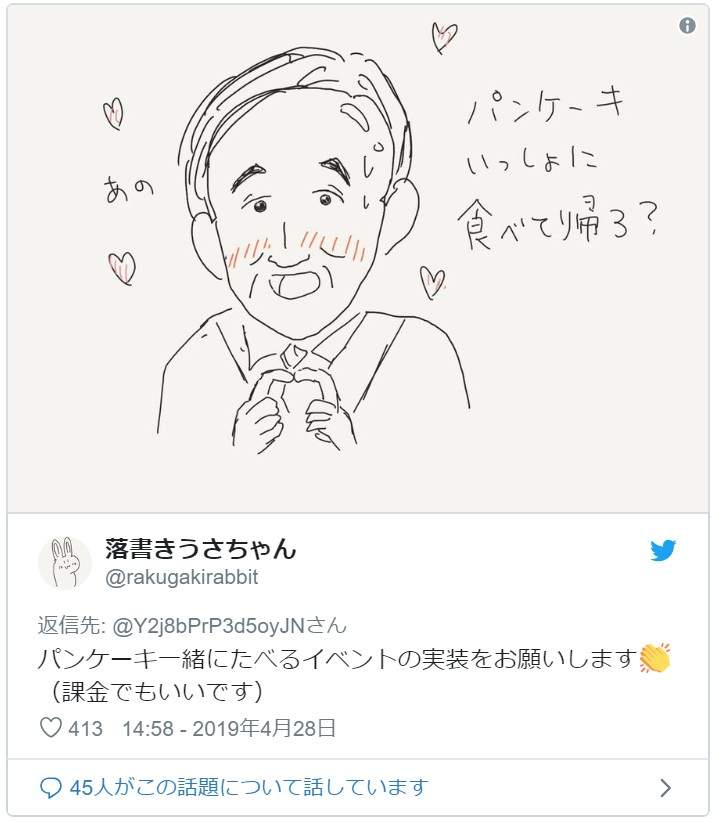Viewport: 716px width, 822px height.
Task: Click the red-striped heart below あの
Action: (123, 267)
